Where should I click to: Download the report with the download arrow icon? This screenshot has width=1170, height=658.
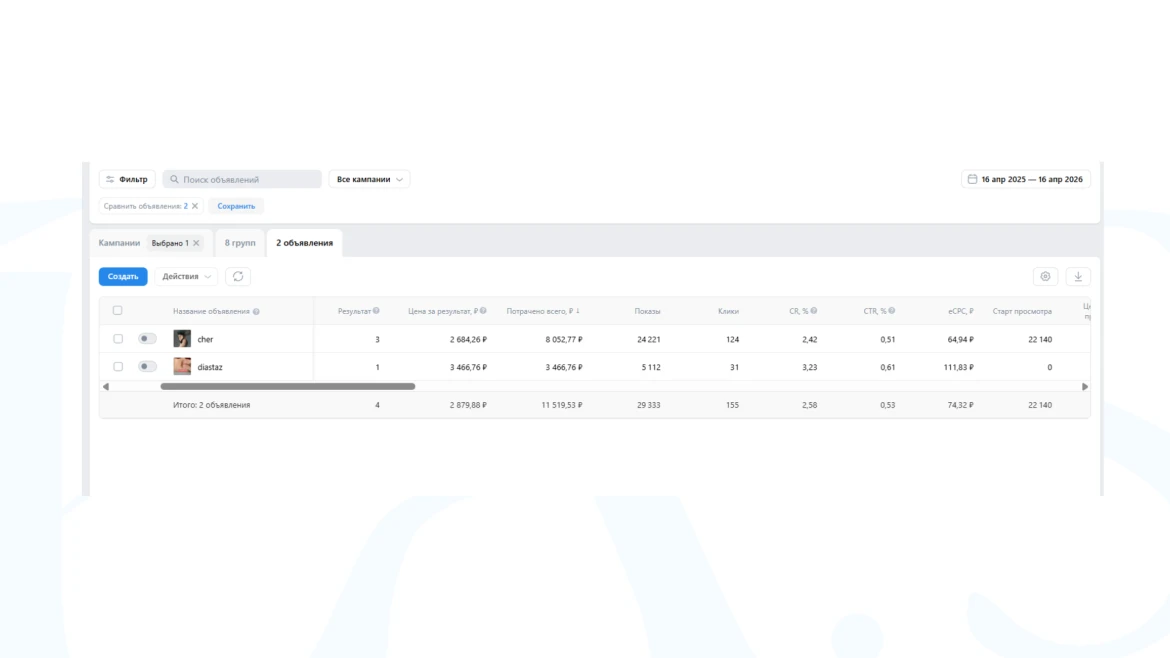(x=1078, y=277)
